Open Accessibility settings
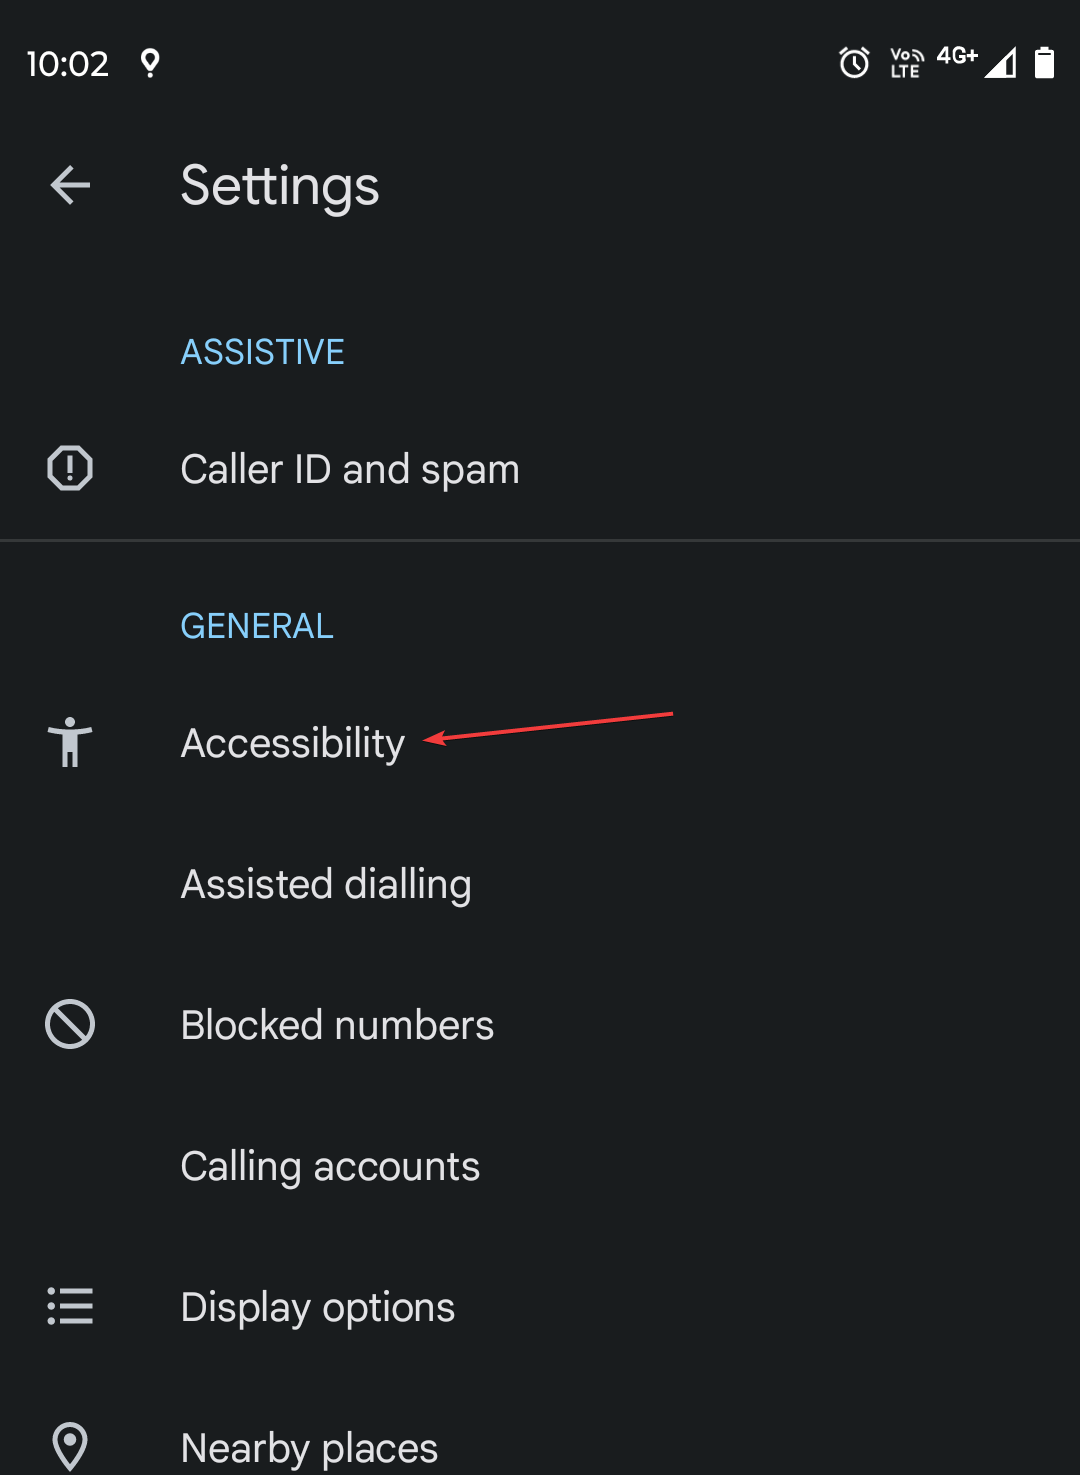The width and height of the screenshot is (1080, 1475). [x=293, y=743]
